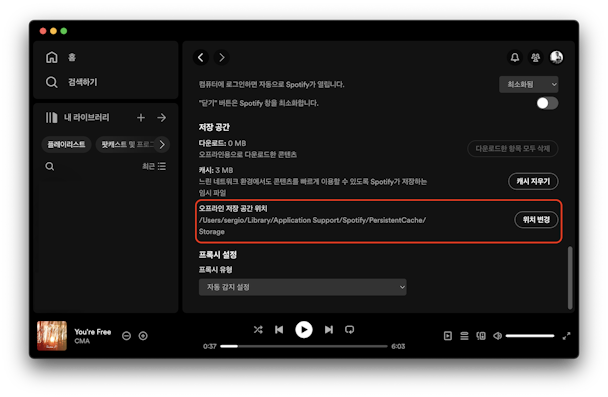The height and width of the screenshot is (397, 608).
Task: Adjust the volume slider
Action: point(530,336)
